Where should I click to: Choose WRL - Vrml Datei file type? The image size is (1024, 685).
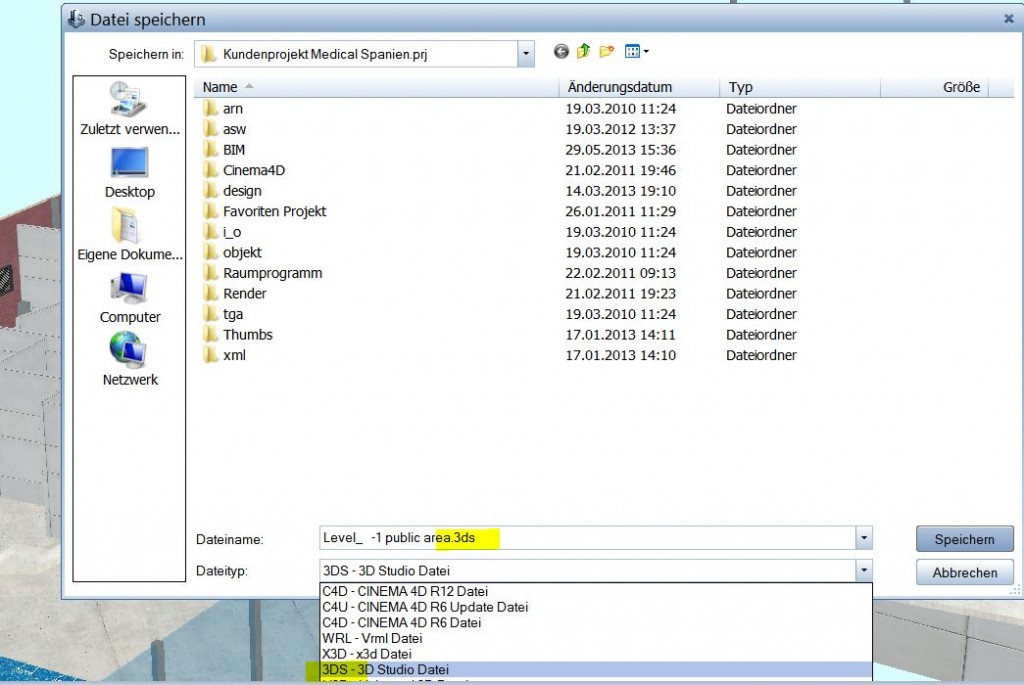[373, 638]
